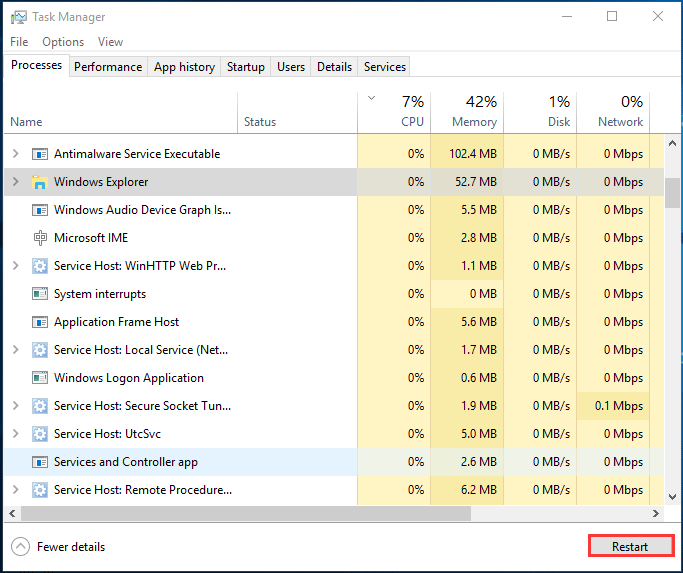
Task: Click the horizontal scrollbar thumb
Action: pos(246,513)
